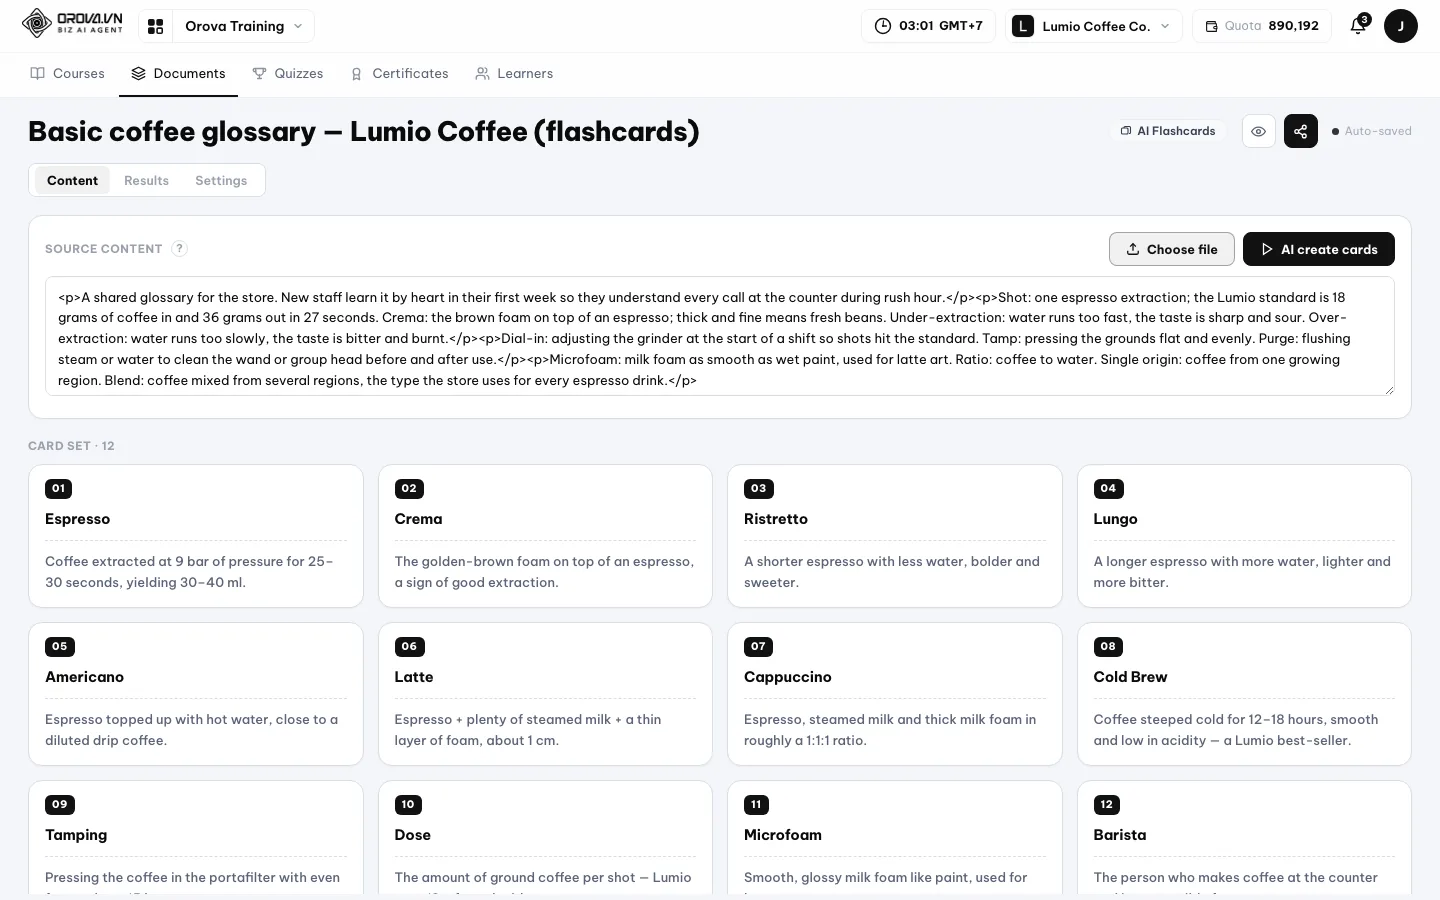
Task: Toggle preview with the eye icon
Action: click(x=1258, y=131)
